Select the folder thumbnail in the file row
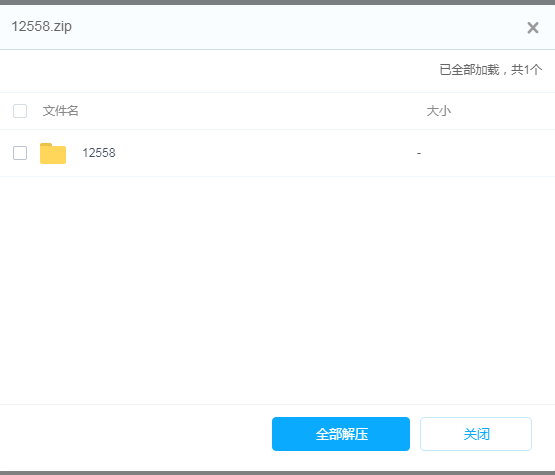Image resolution: width=555 pixels, height=475 pixels. [x=53, y=153]
